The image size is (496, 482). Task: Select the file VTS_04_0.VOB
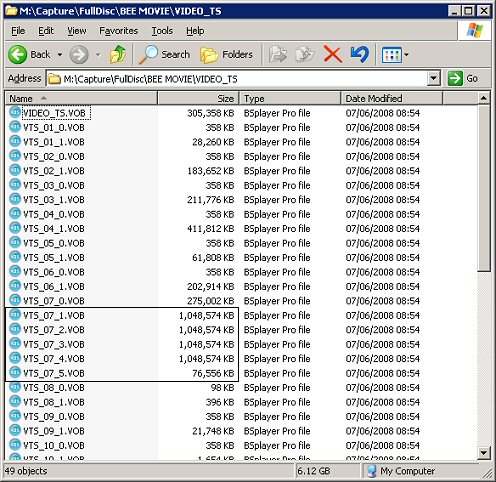pyautogui.click(x=54, y=214)
